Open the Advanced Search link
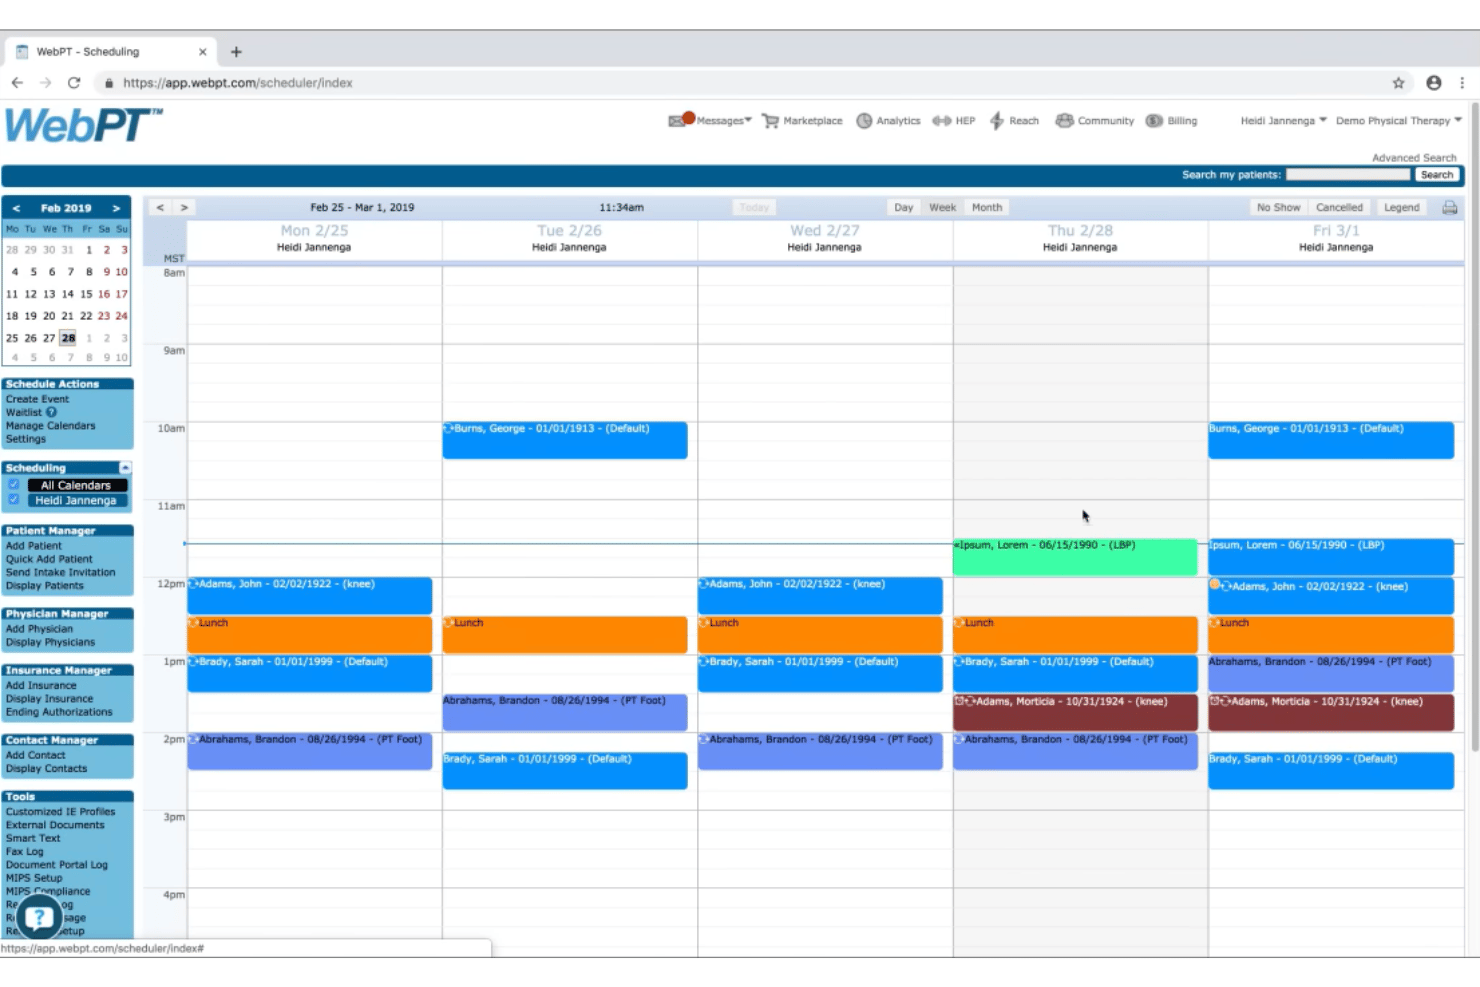The width and height of the screenshot is (1480, 987). click(x=1414, y=158)
